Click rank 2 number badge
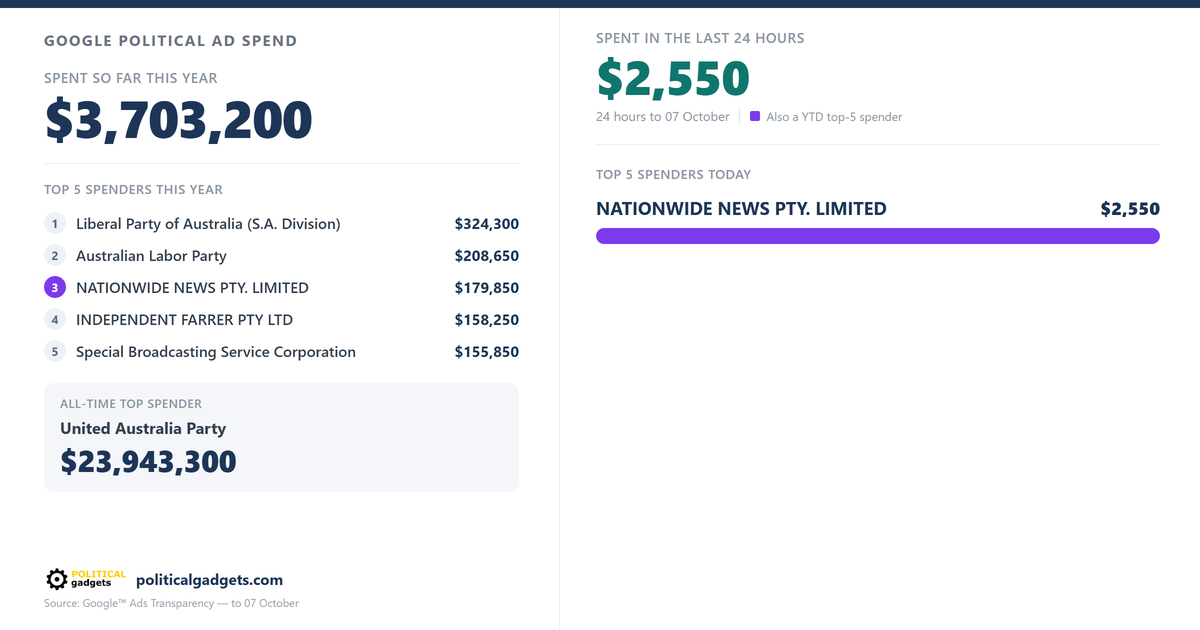1200x630 pixels. coord(55,256)
